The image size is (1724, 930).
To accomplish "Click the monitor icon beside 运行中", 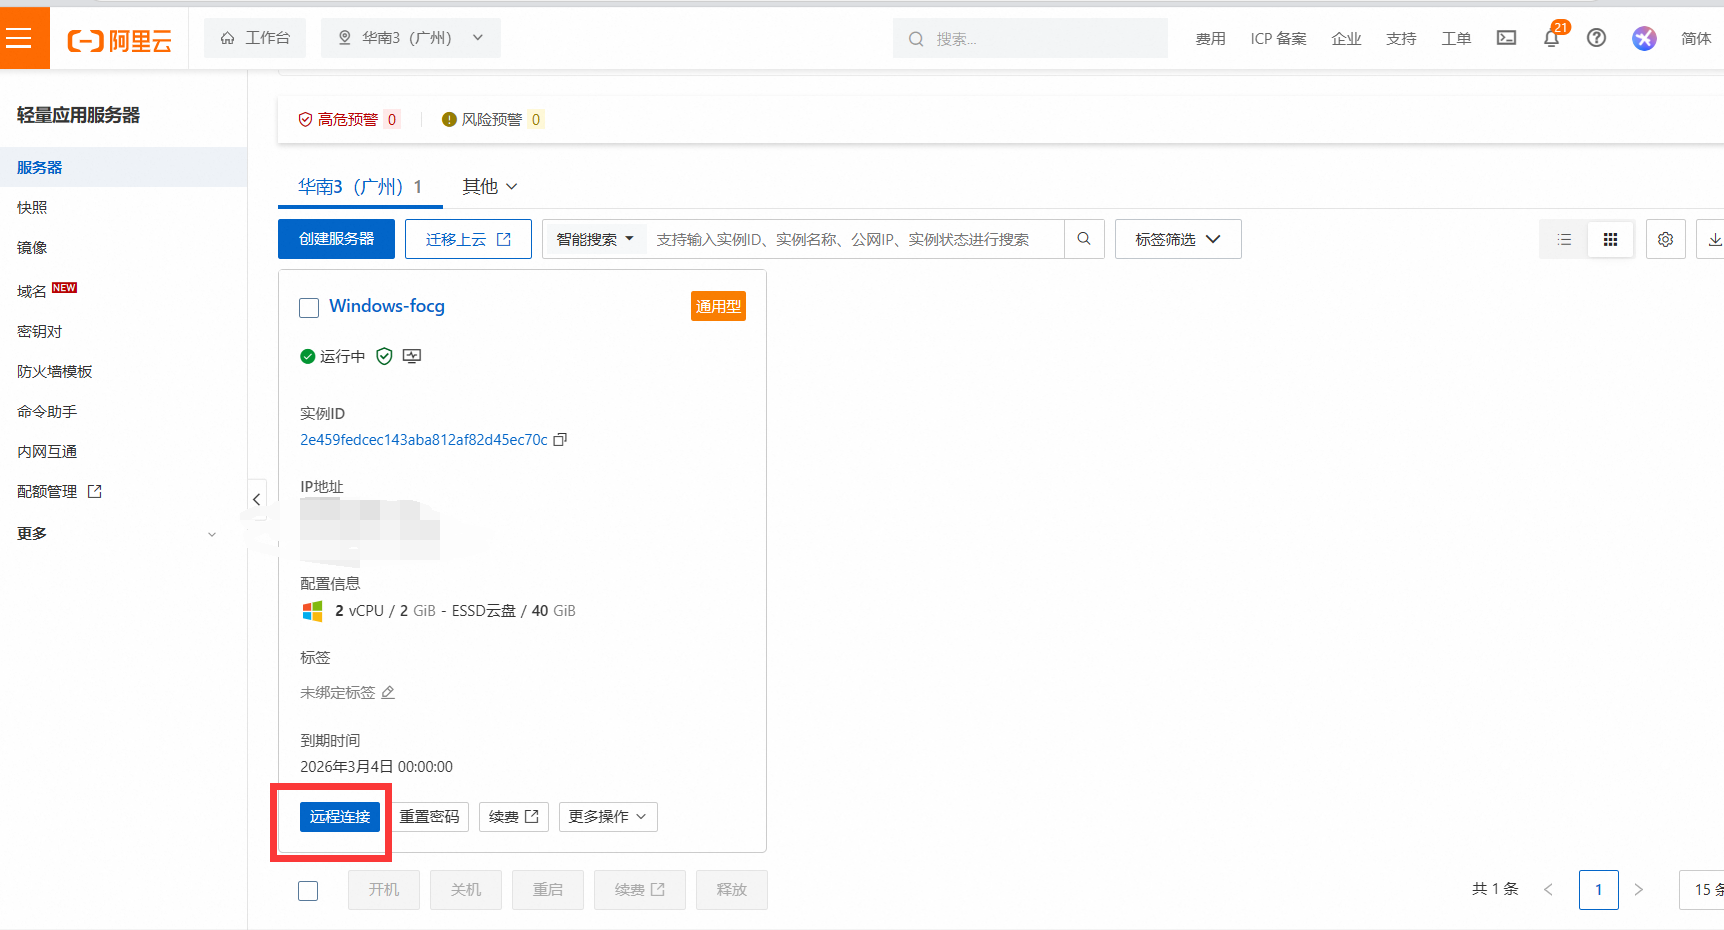I will [x=412, y=356].
